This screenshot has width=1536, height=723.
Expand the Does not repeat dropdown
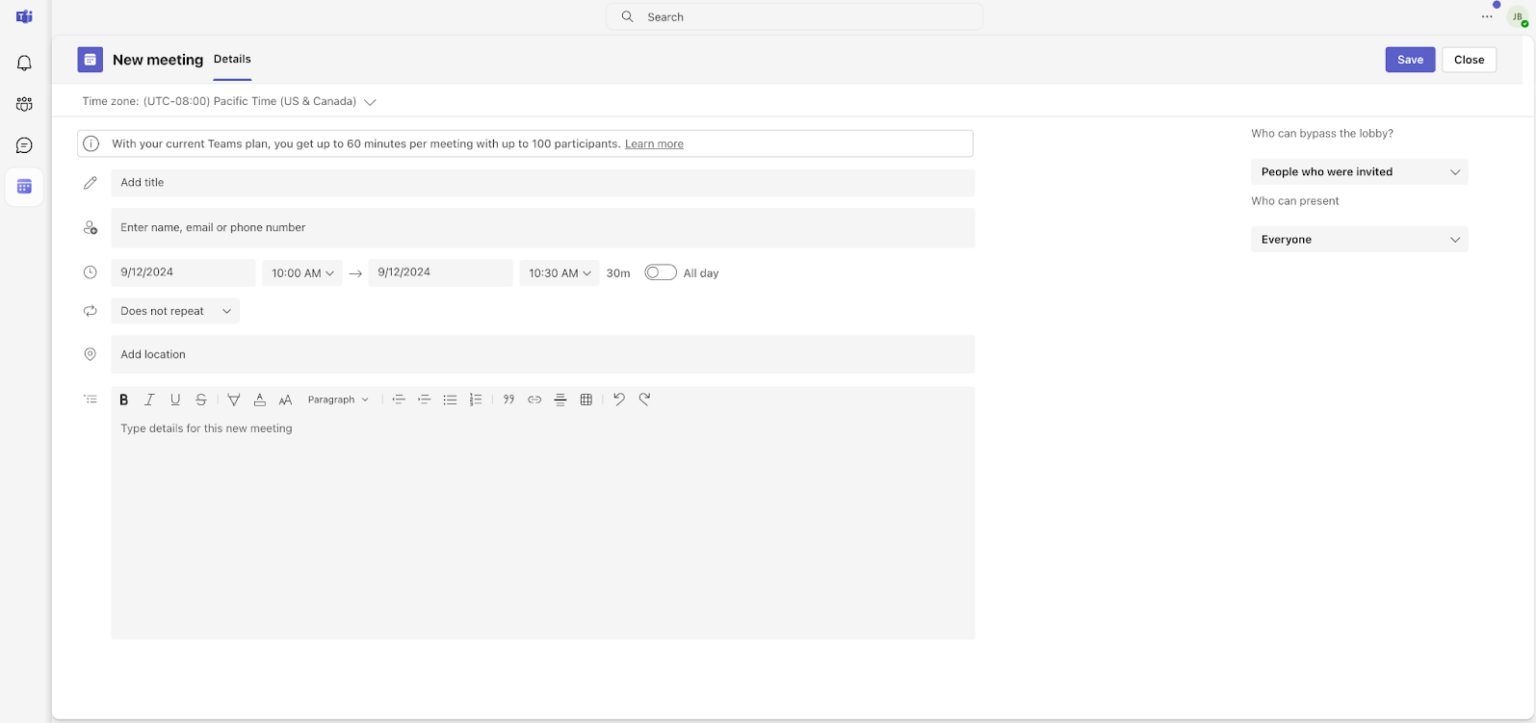tap(175, 311)
